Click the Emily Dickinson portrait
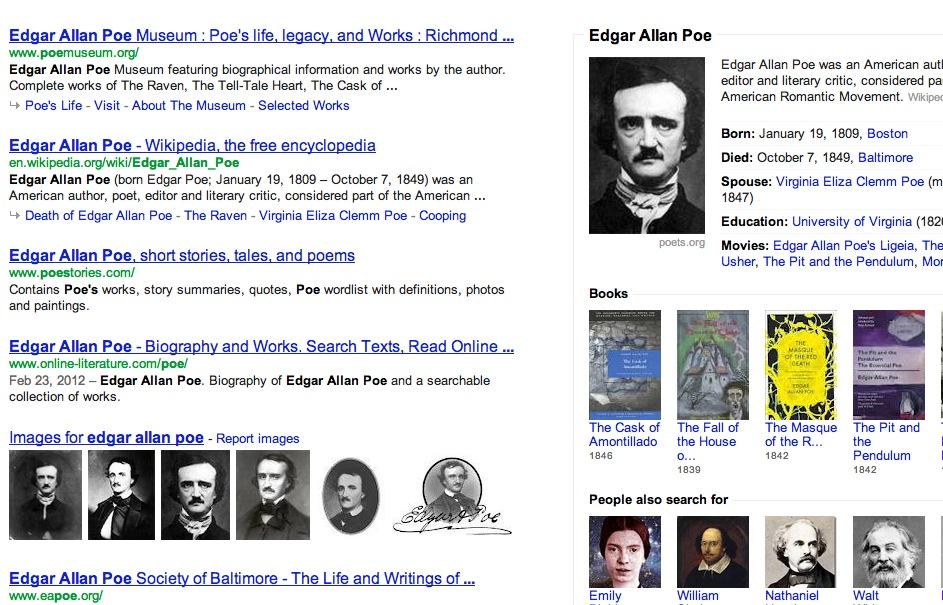 [x=625, y=552]
